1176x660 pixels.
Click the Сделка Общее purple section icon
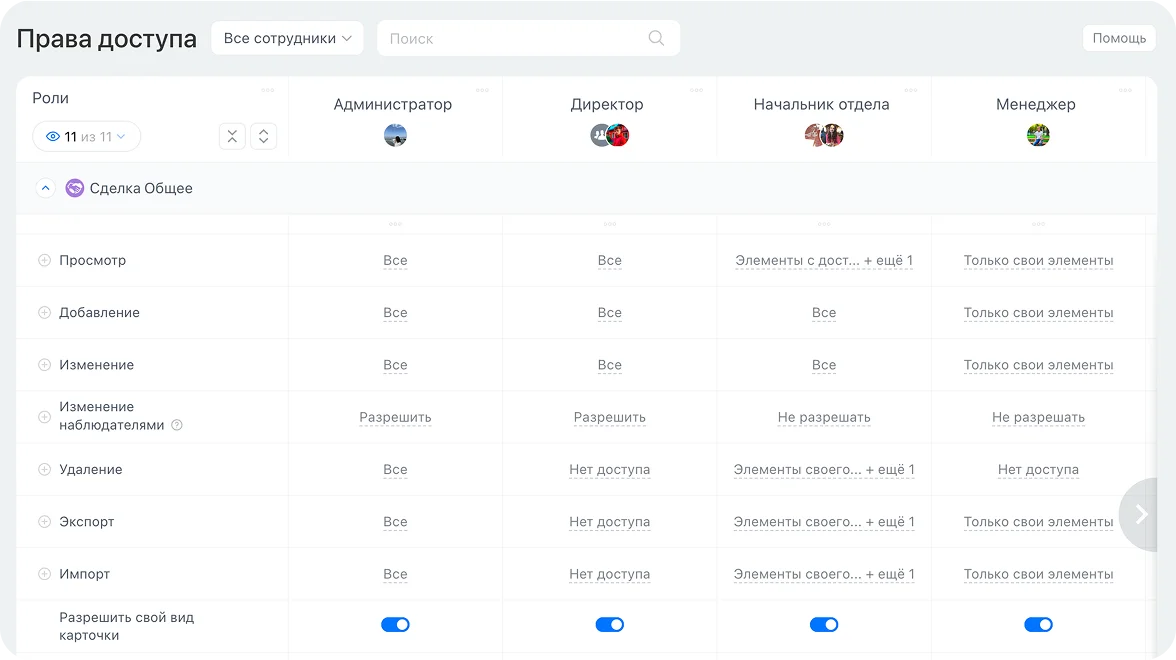(74, 188)
